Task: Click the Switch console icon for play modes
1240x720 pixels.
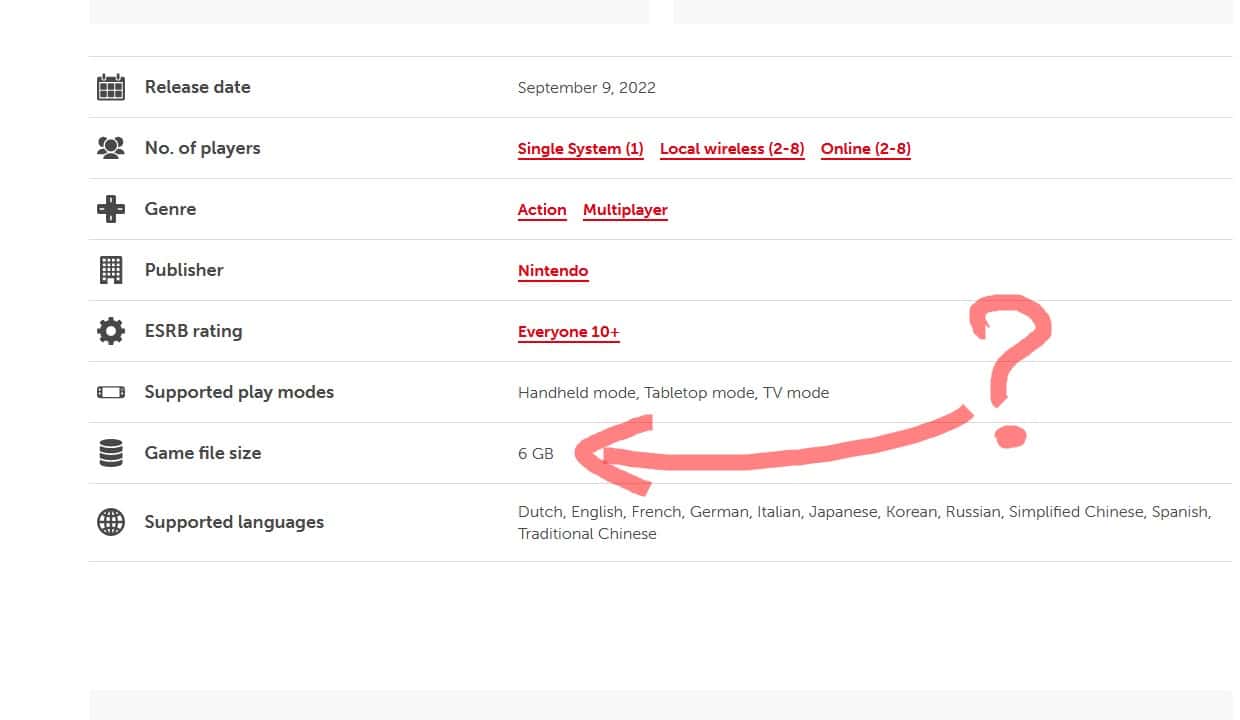Action: (x=111, y=392)
